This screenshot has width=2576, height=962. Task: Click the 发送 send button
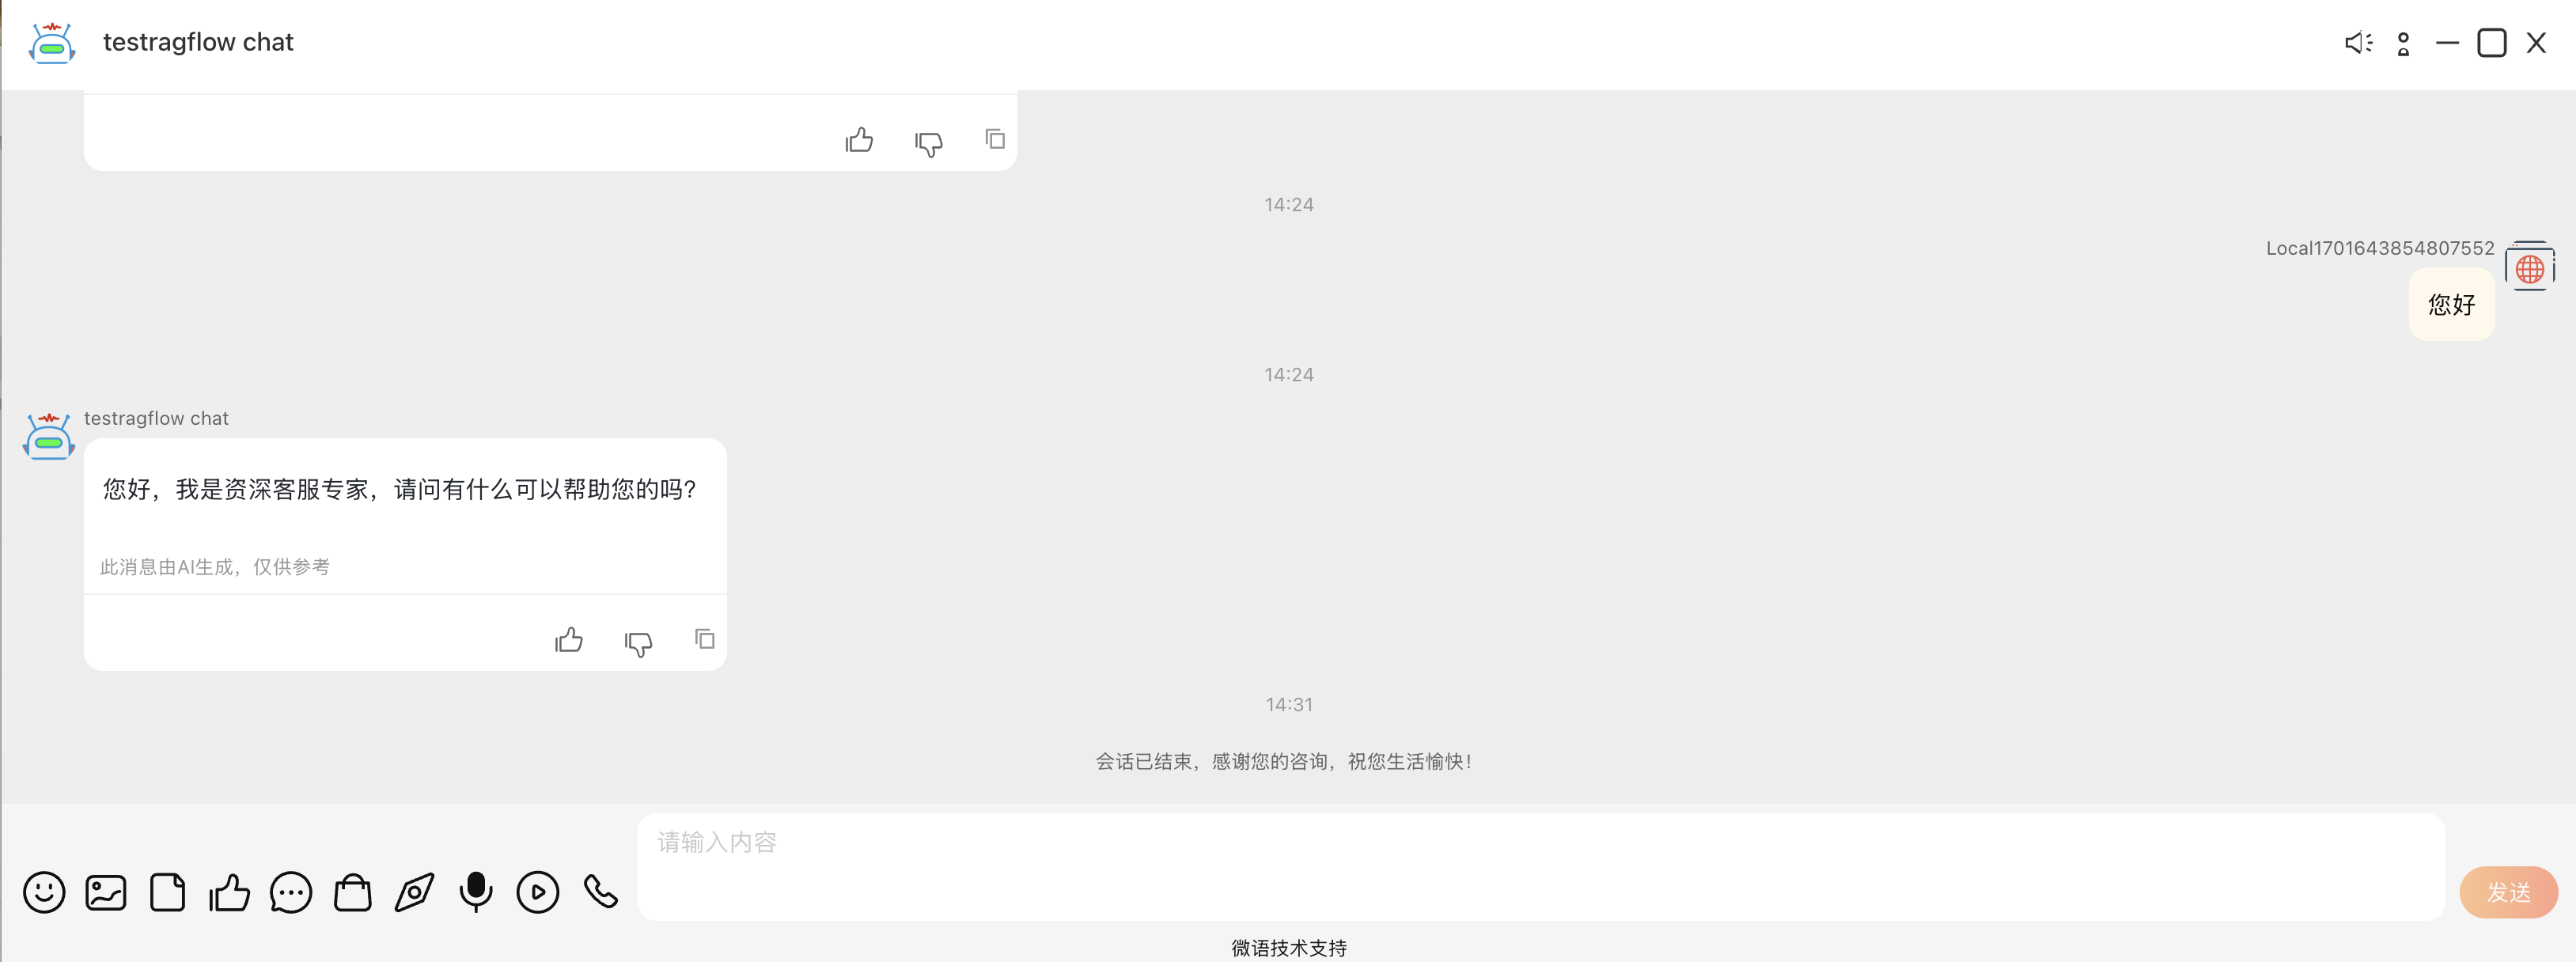2508,892
